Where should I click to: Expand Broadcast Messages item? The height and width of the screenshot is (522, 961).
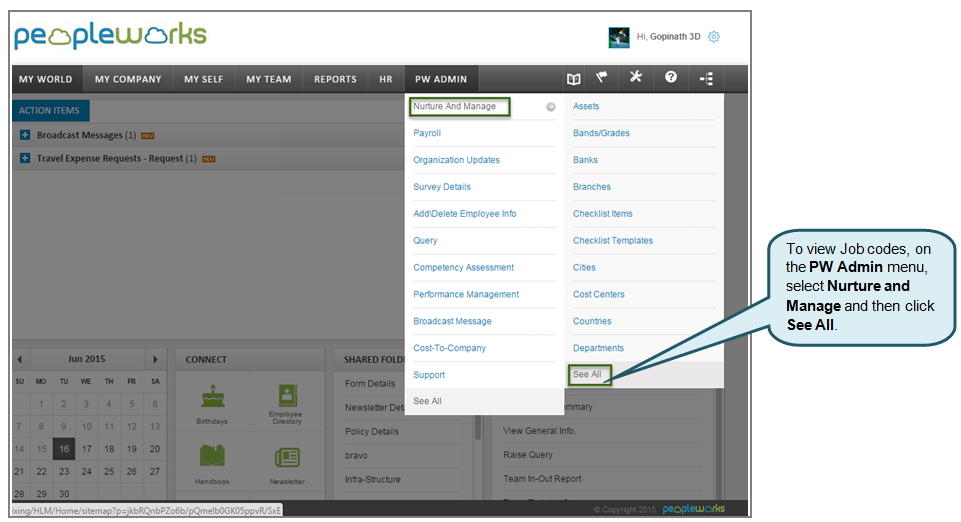click(25, 135)
